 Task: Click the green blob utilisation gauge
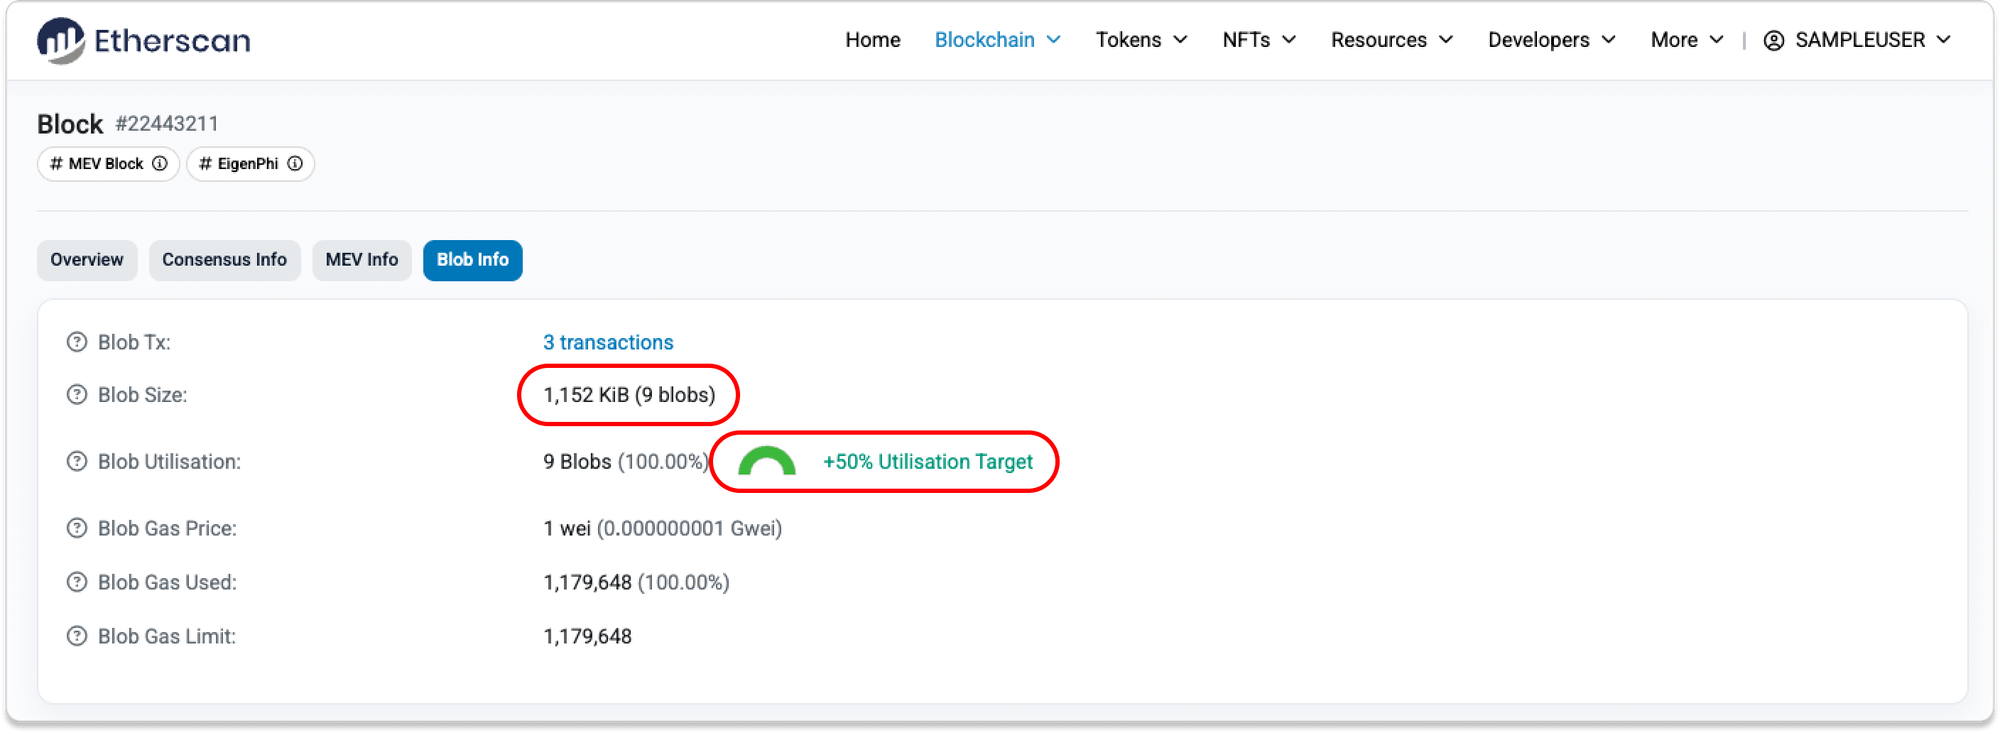766,462
